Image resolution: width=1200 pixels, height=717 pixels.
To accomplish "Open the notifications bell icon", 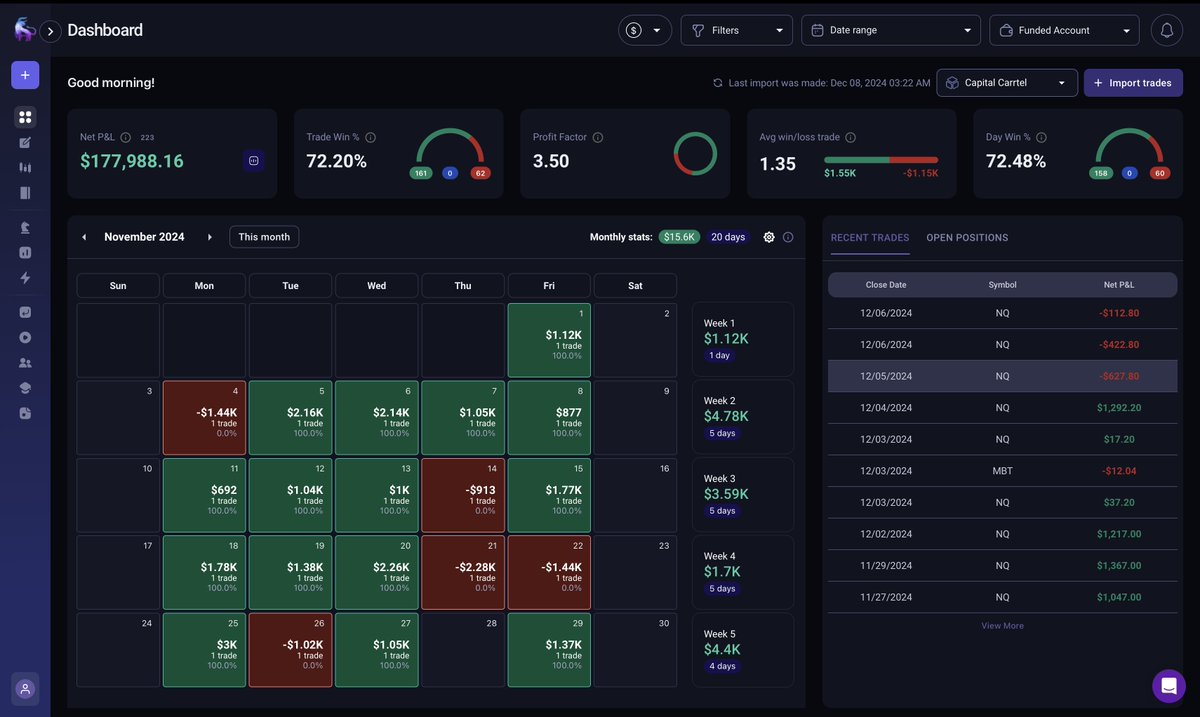I will pyautogui.click(x=1166, y=30).
